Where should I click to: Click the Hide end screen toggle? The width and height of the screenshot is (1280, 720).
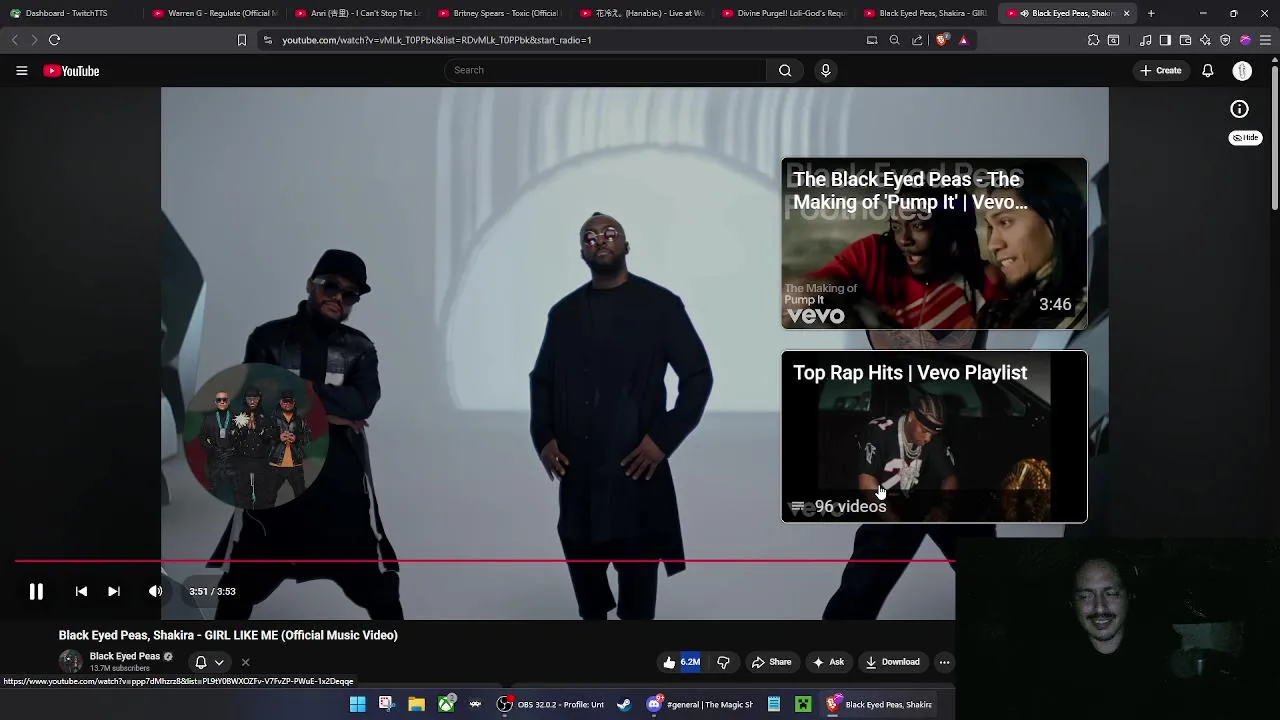pyautogui.click(x=1245, y=138)
